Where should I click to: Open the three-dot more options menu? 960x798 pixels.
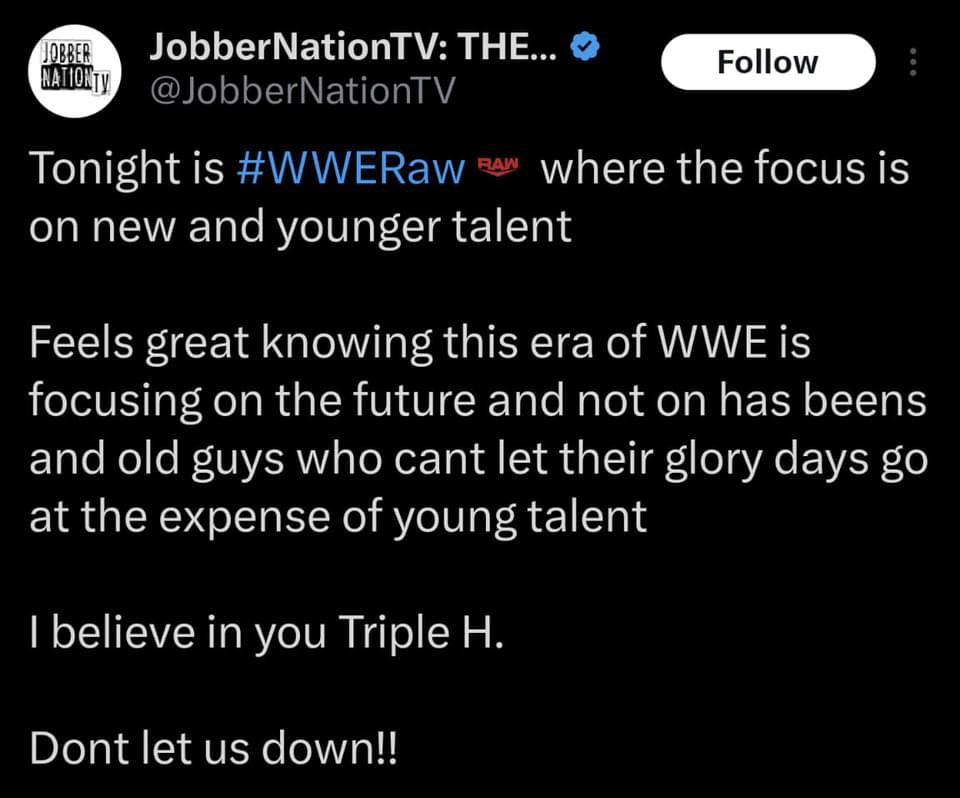[x=911, y=63]
